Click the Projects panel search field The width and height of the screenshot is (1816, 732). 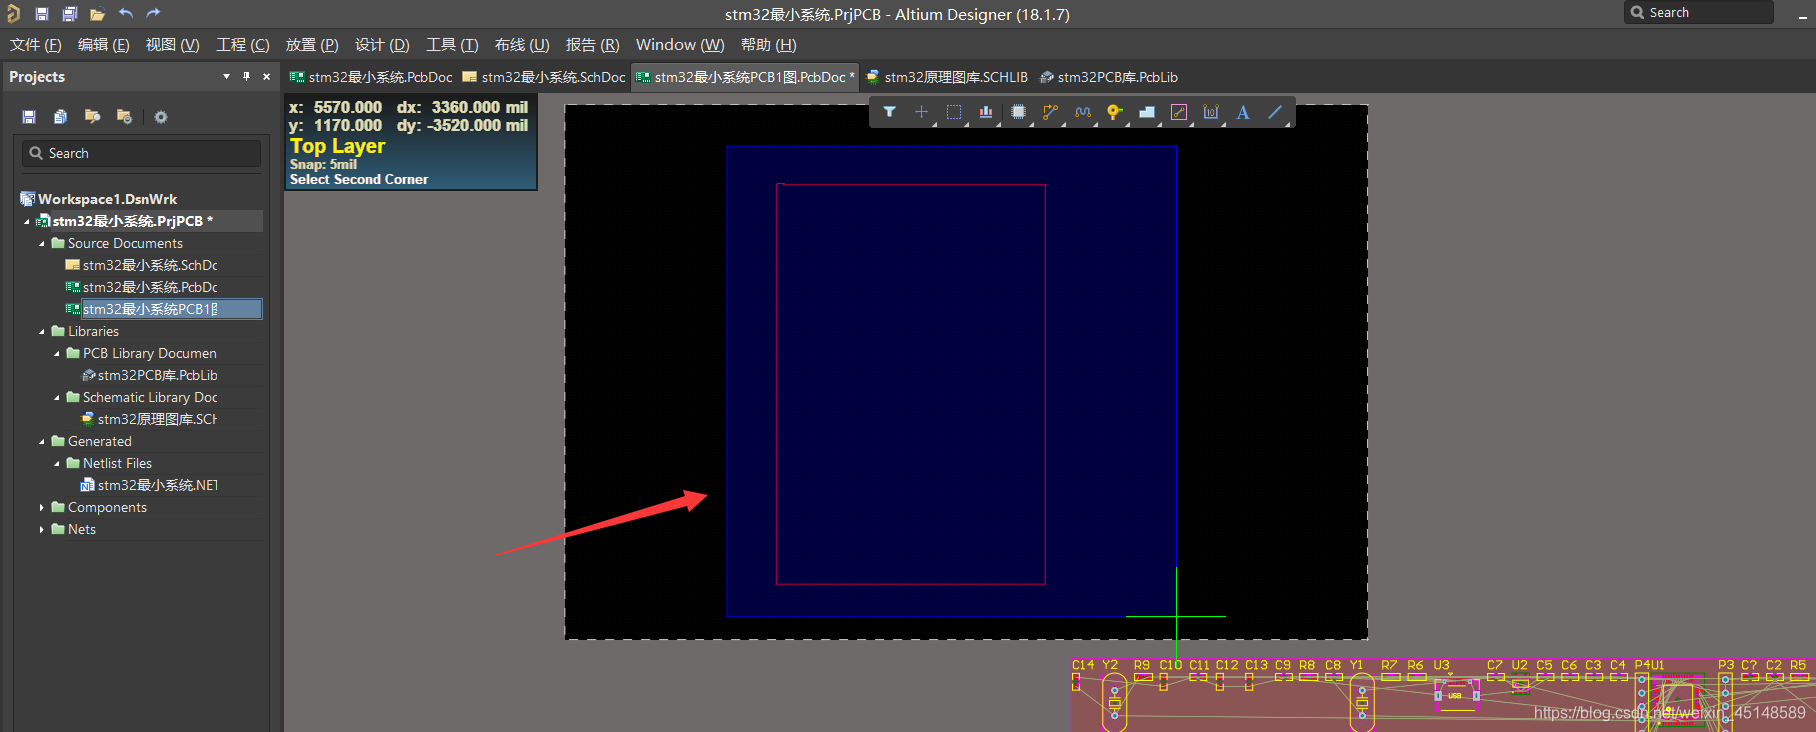click(142, 153)
